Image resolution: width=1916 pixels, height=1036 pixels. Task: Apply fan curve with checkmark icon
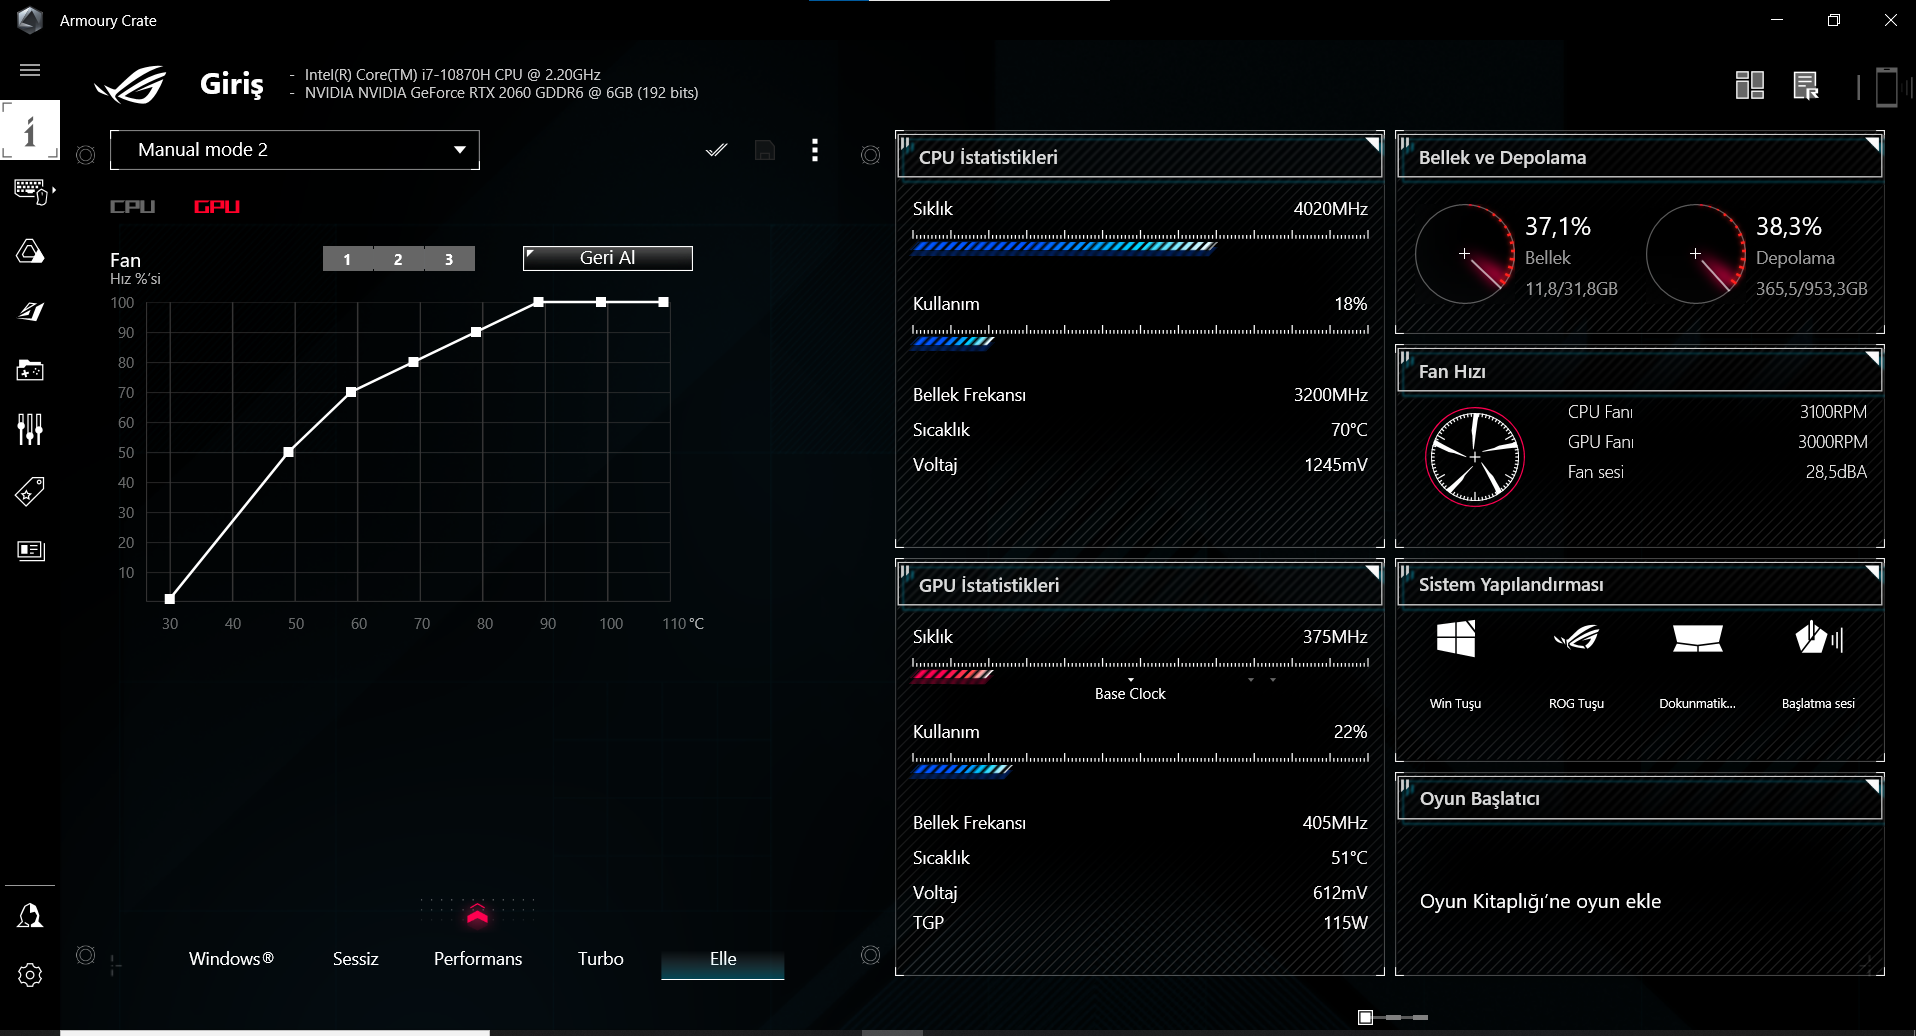pyautogui.click(x=716, y=150)
